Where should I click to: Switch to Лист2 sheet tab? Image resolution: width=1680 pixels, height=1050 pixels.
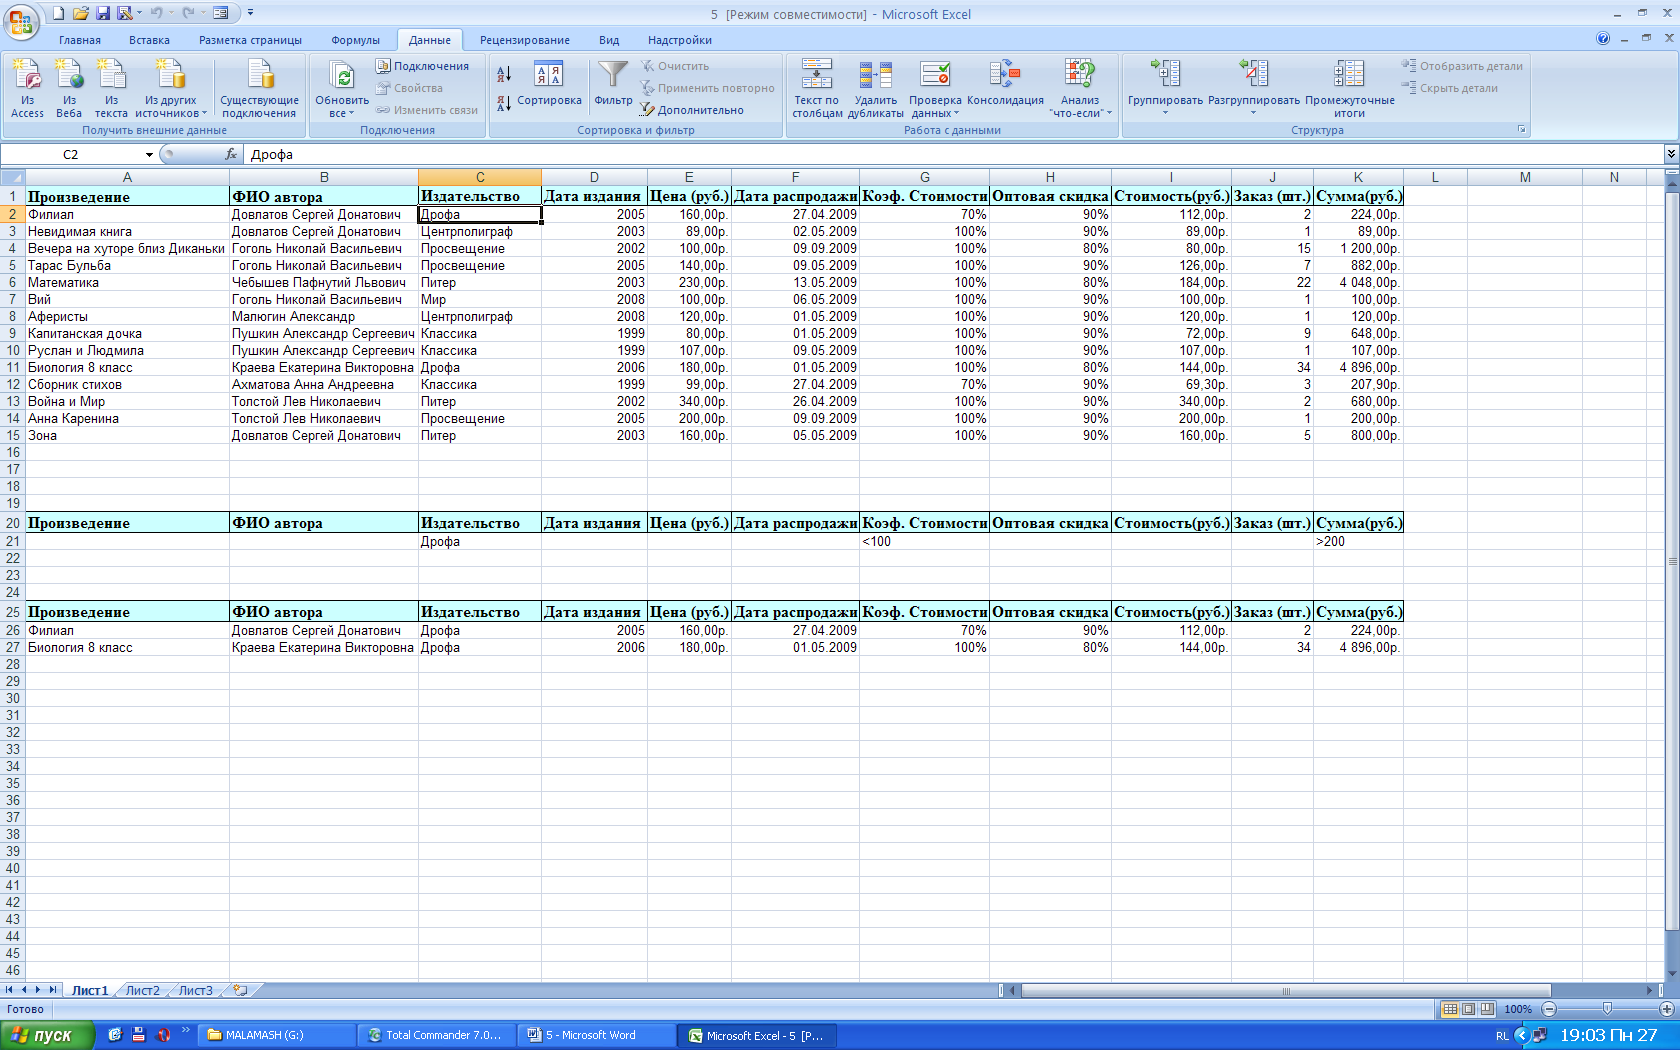(x=142, y=990)
